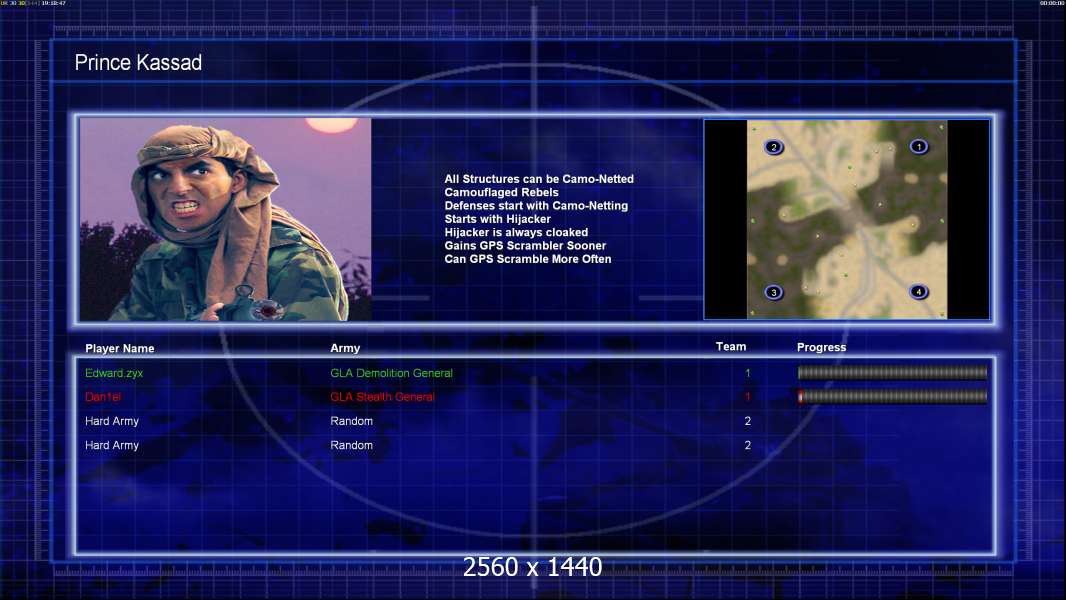Click Dan1el's loading progress bar
The height and width of the screenshot is (600, 1066).
[x=892, y=396]
